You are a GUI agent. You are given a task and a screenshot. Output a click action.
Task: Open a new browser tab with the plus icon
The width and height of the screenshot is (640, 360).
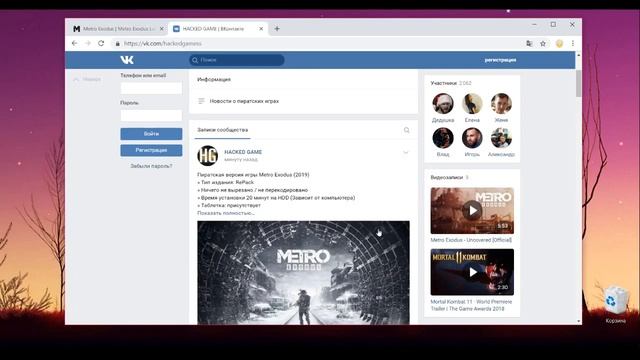[277, 29]
